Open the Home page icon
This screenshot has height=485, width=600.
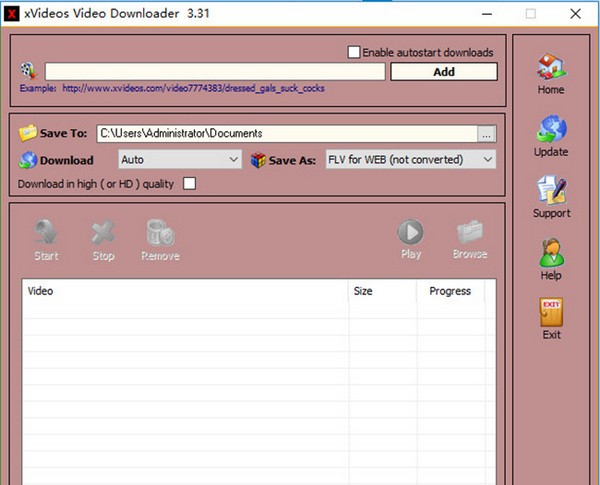click(x=551, y=66)
